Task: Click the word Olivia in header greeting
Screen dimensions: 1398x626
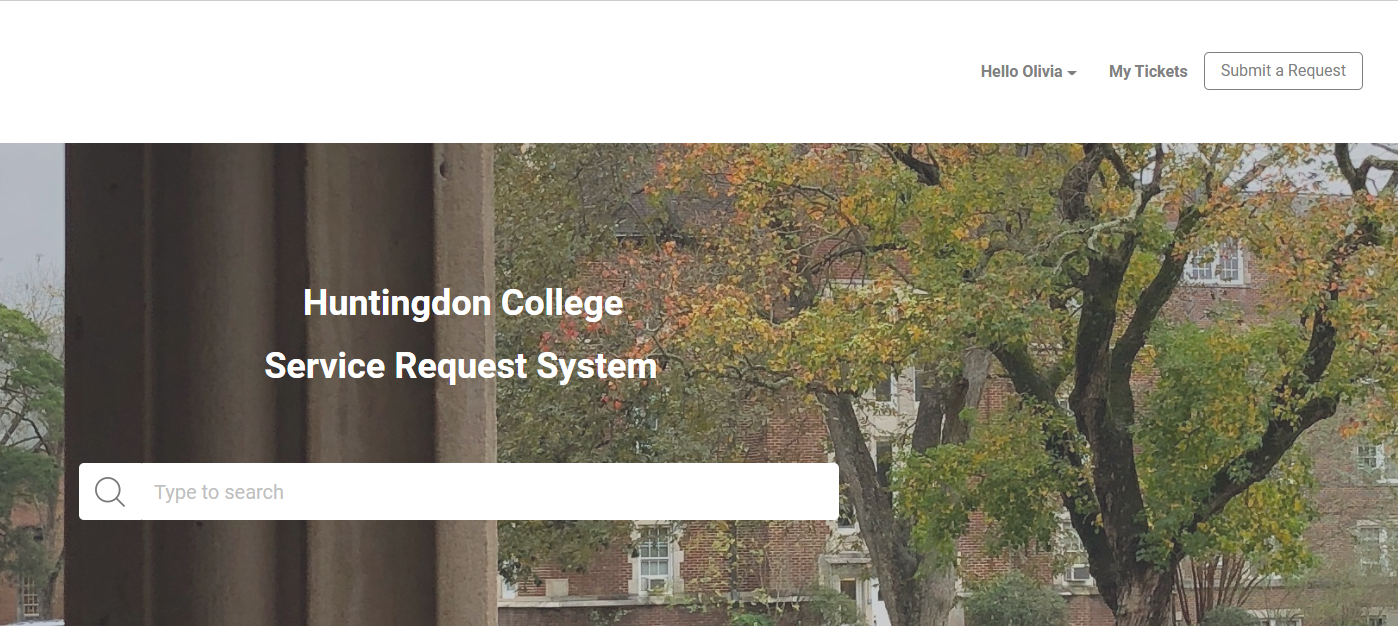Action: coord(1042,71)
